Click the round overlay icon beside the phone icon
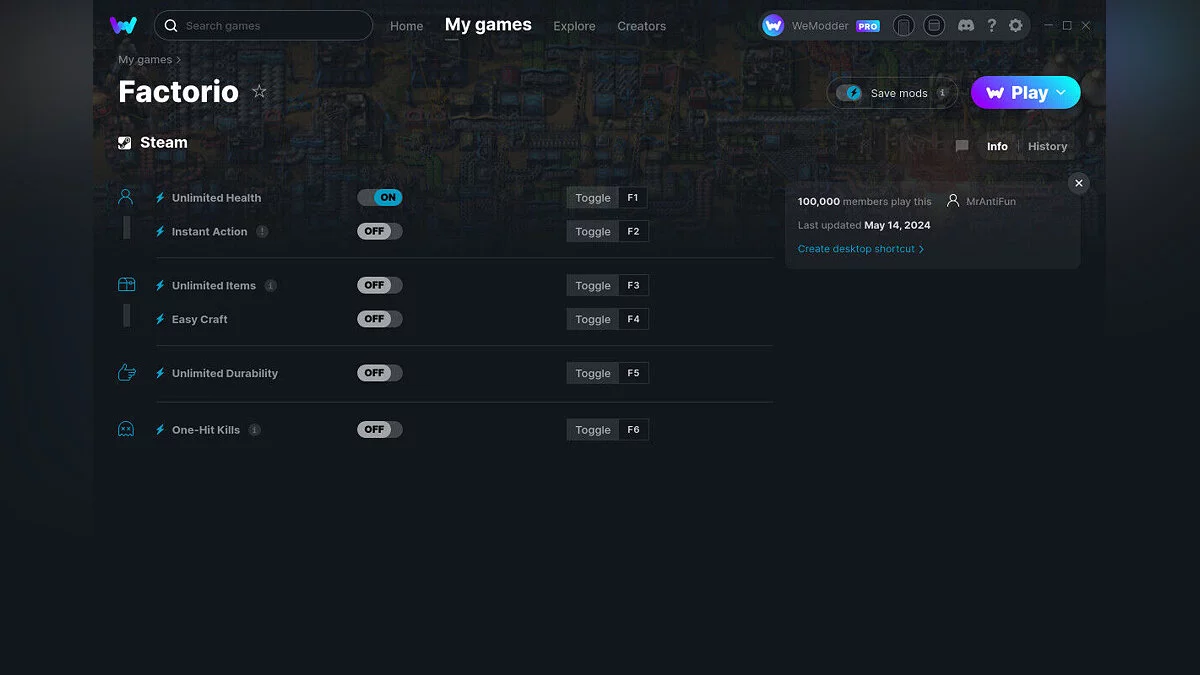1200x675 pixels. (x=934, y=26)
